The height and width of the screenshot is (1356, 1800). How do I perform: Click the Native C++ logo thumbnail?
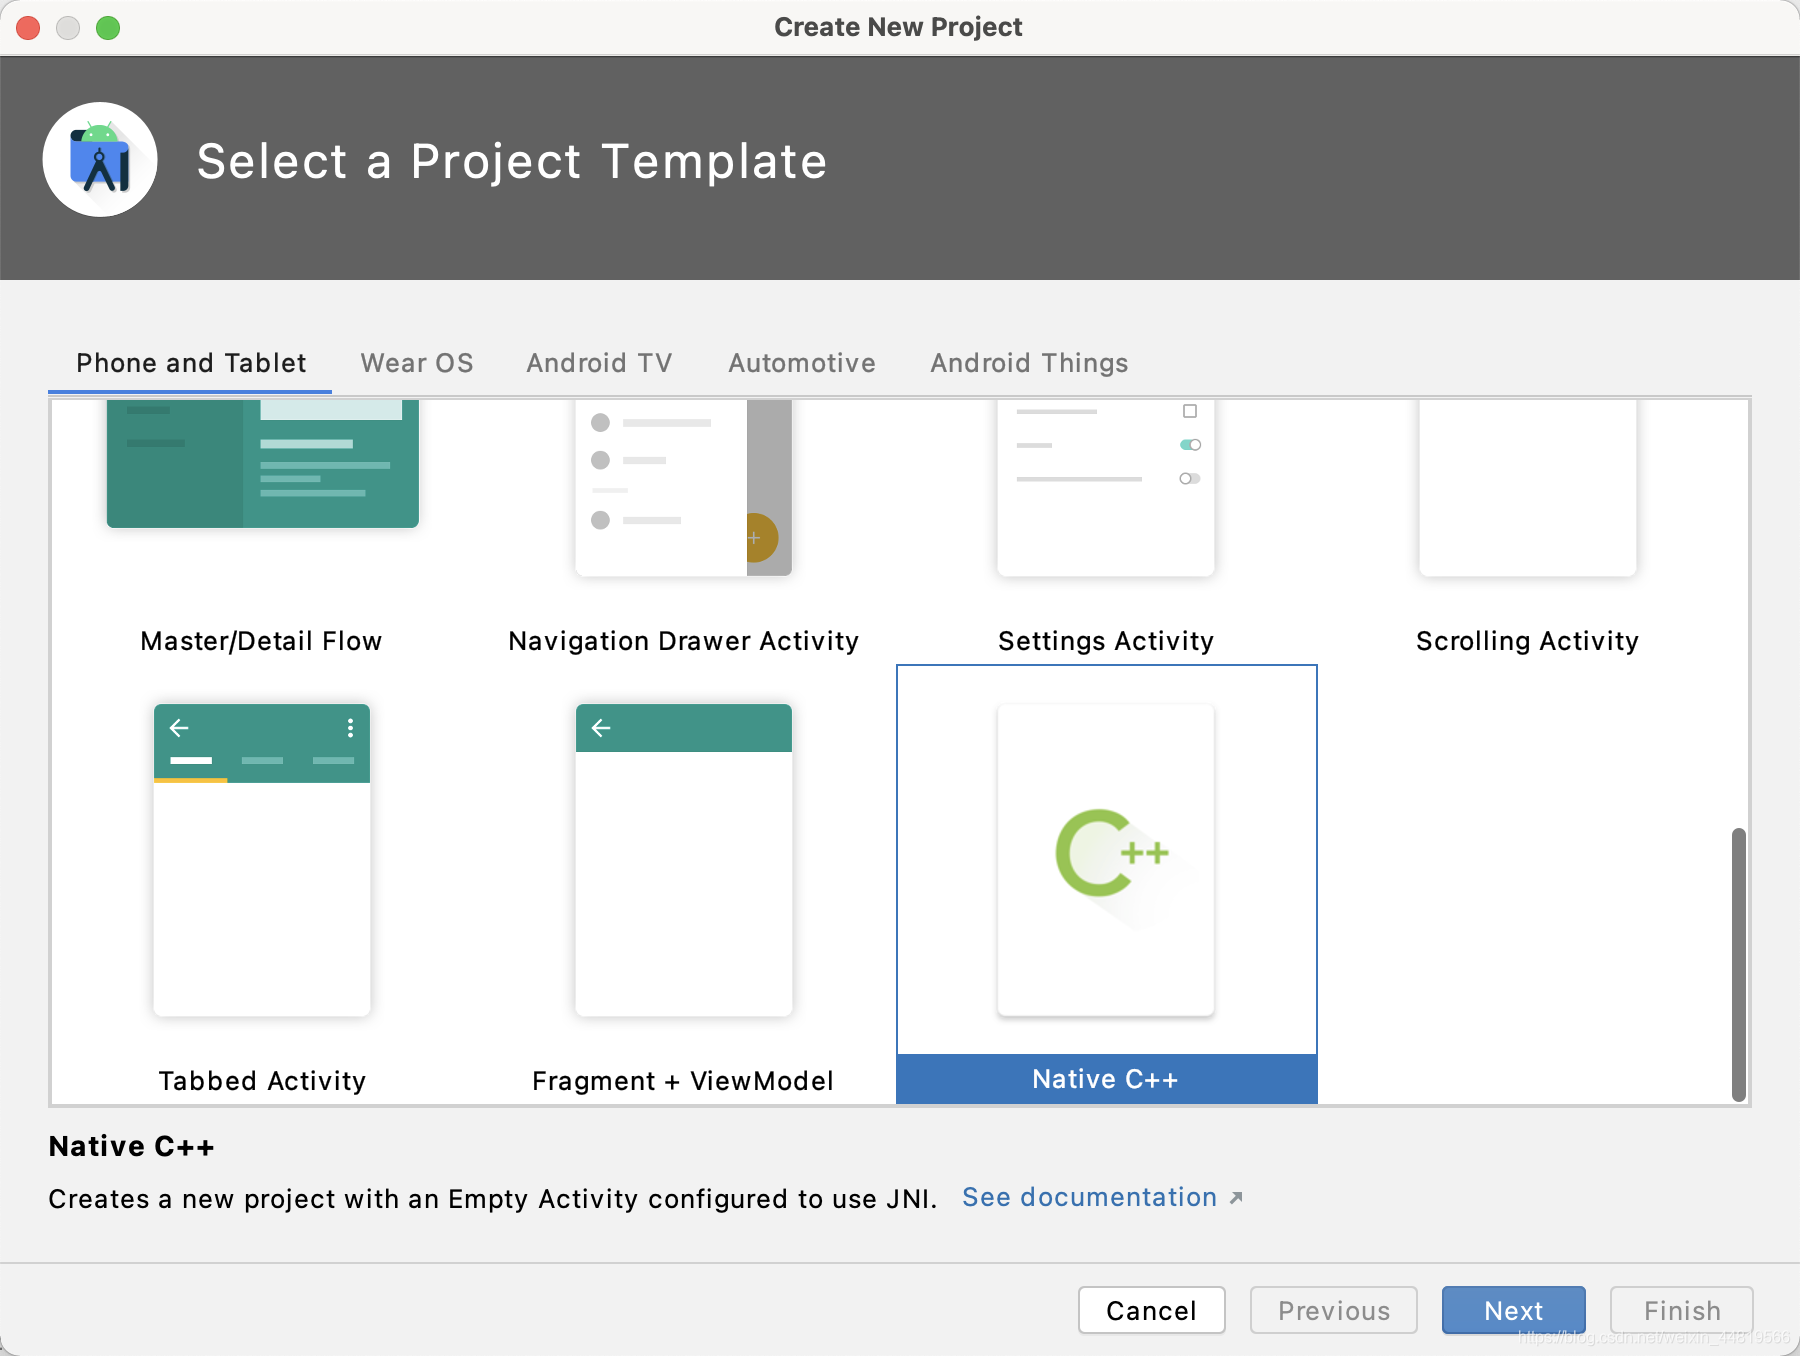1106,860
